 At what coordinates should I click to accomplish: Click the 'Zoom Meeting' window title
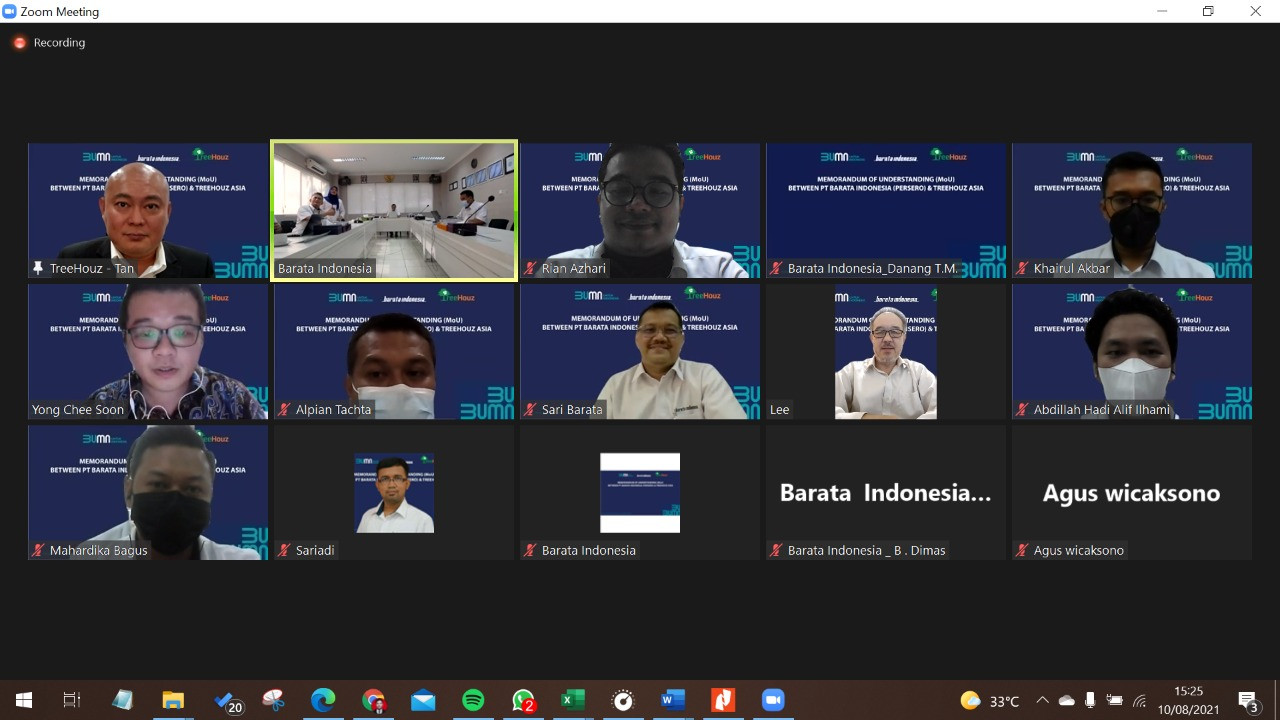[60, 12]
